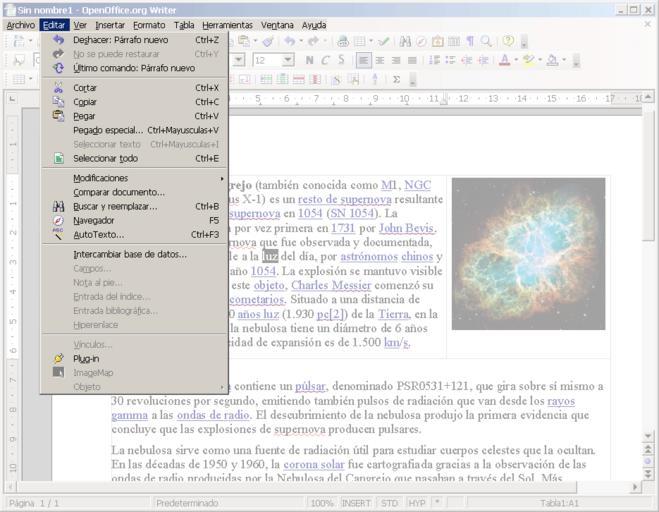Open the font size dropdown showing 12
The image size is (659, 512).
pos(288,60)
